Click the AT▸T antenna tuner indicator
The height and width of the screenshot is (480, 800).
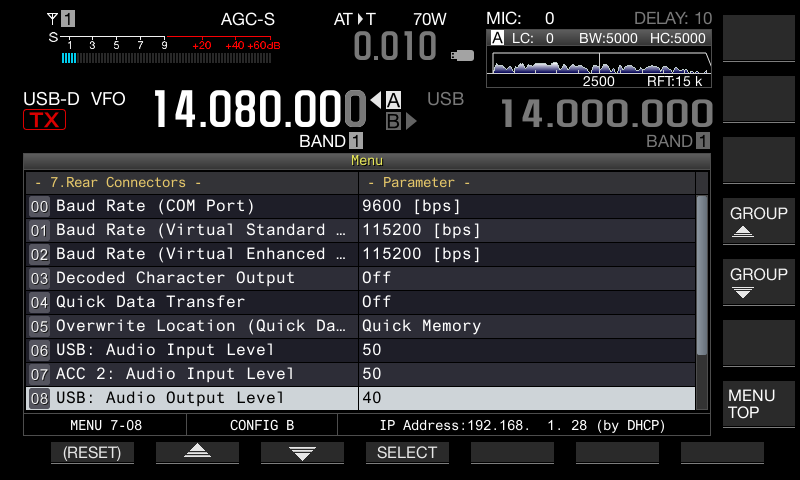coord(355,19)
